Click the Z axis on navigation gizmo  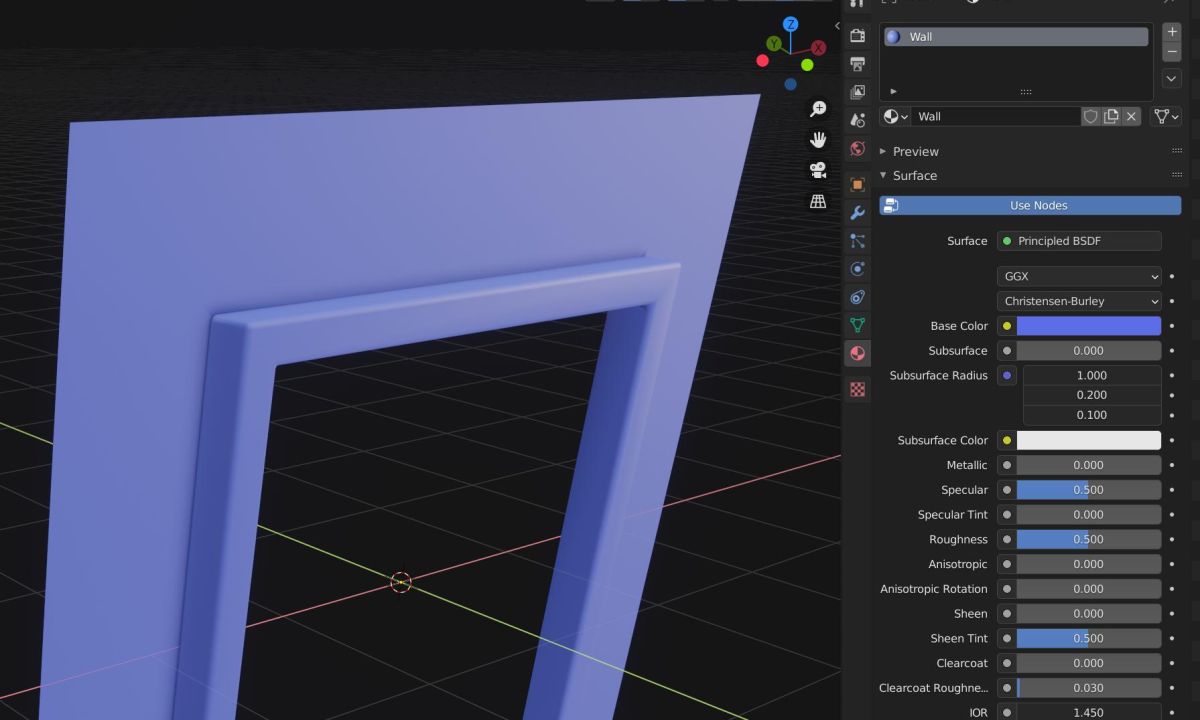click(x=791, y=24)
